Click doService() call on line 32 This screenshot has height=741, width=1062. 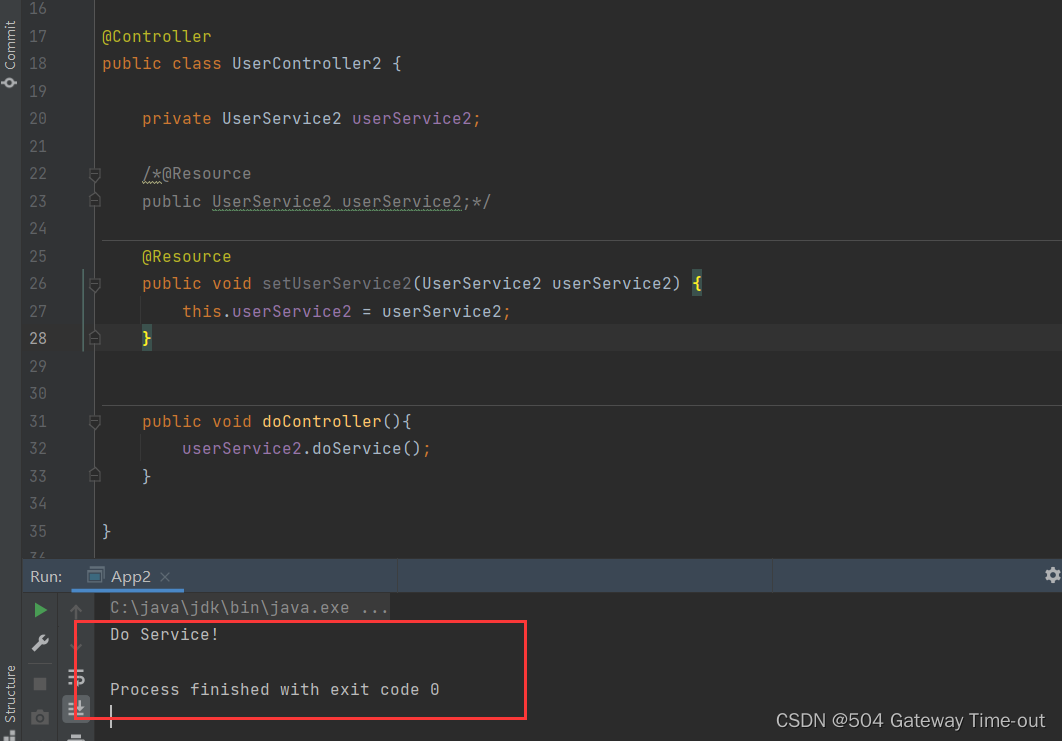point(366,449)
